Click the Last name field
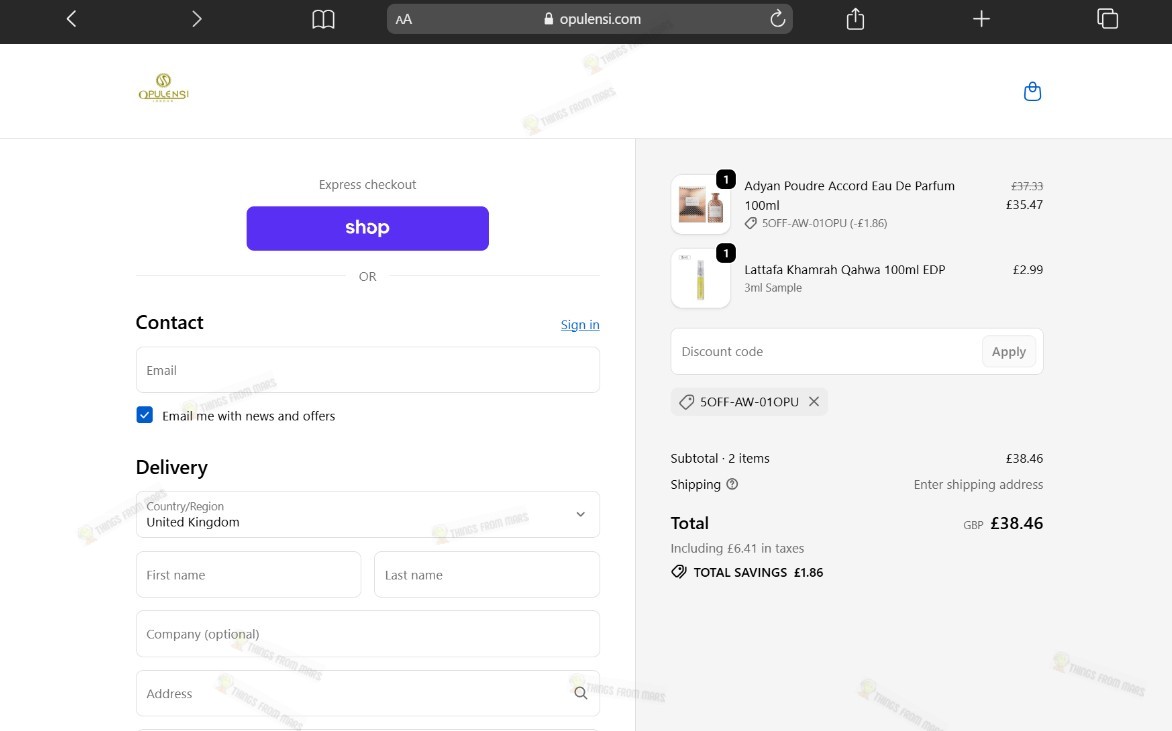 [487, 575]
